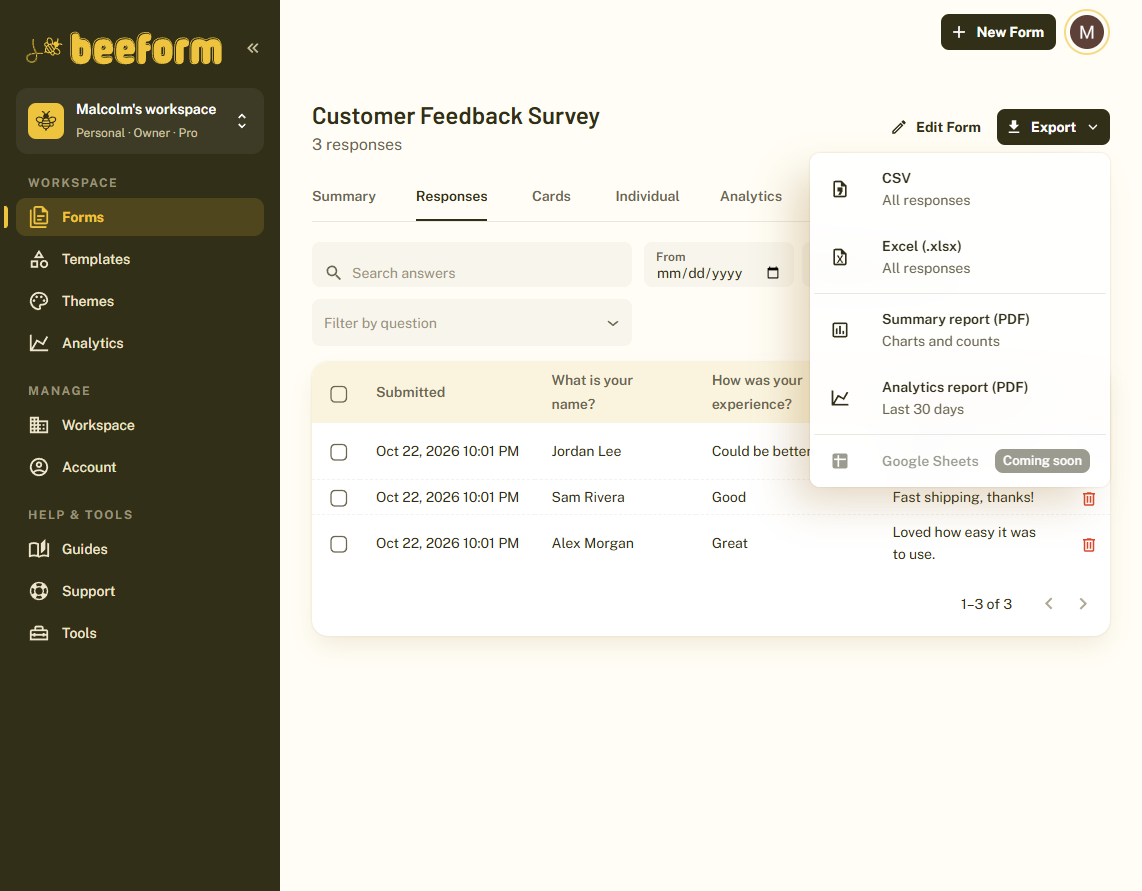1142x891 pixels.
Task: Open the workspace switcher up-down arrows
Action: point(242,121)
